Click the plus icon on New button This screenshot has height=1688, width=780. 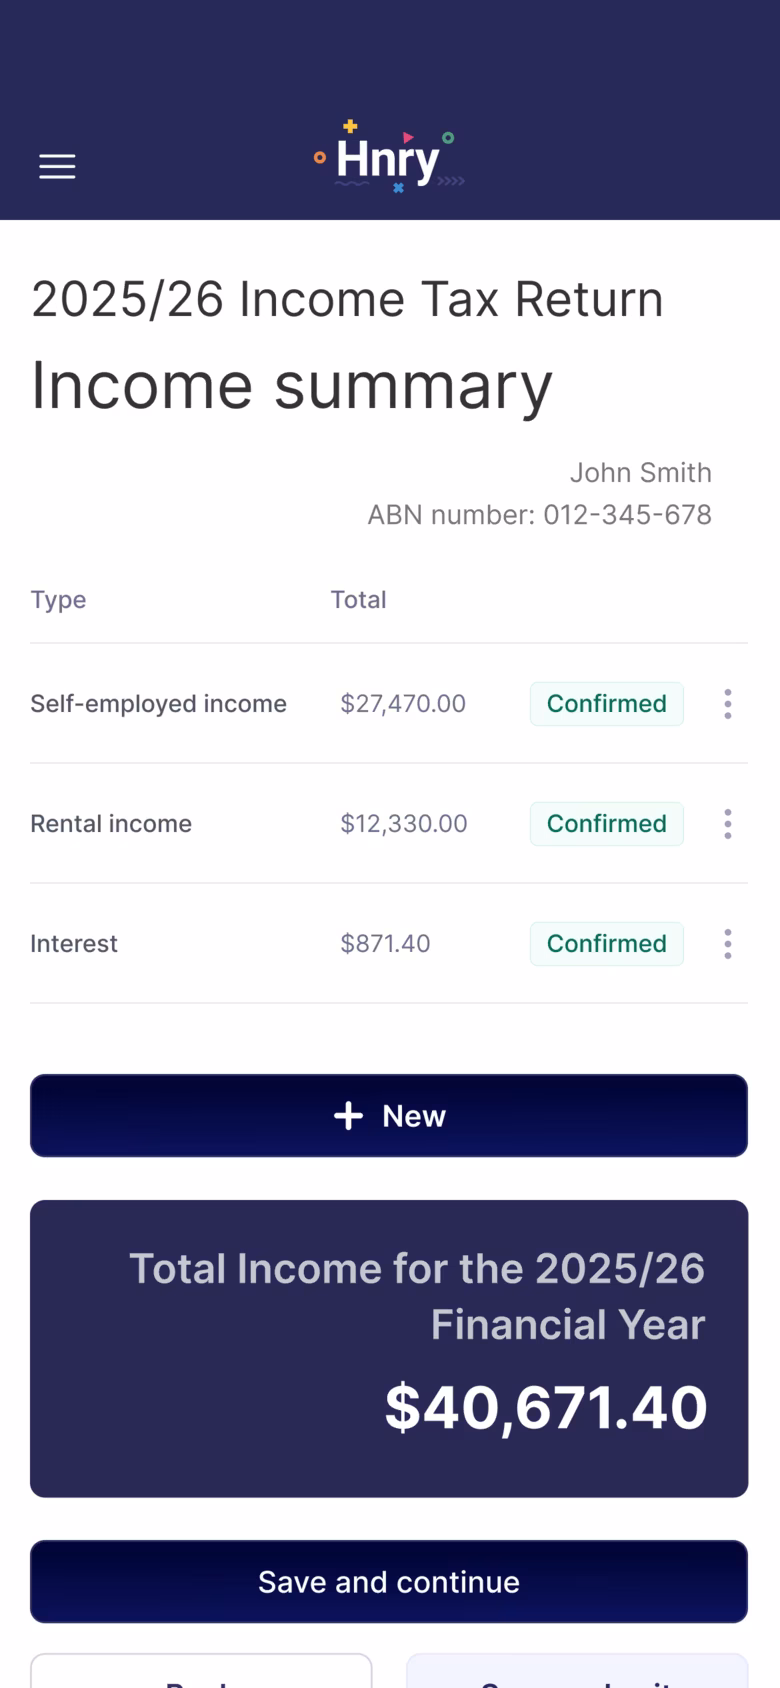(348, 1116)
